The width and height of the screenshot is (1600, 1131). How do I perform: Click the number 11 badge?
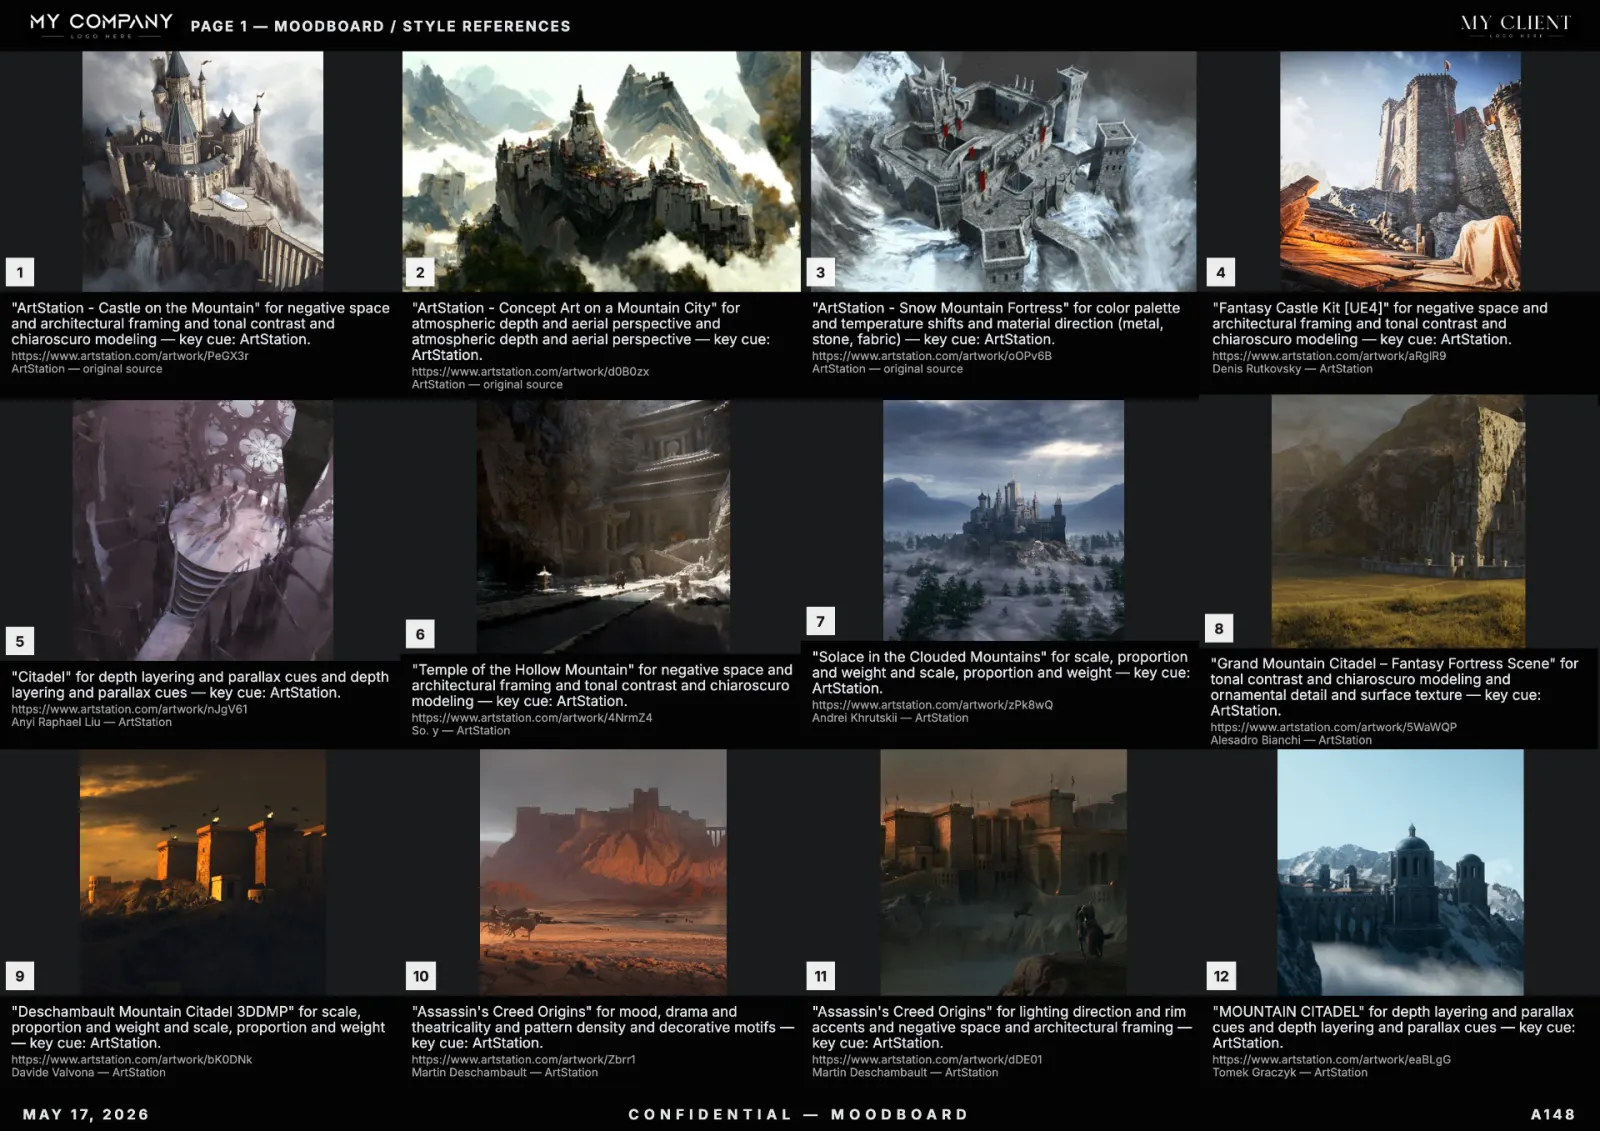[821, 976]
